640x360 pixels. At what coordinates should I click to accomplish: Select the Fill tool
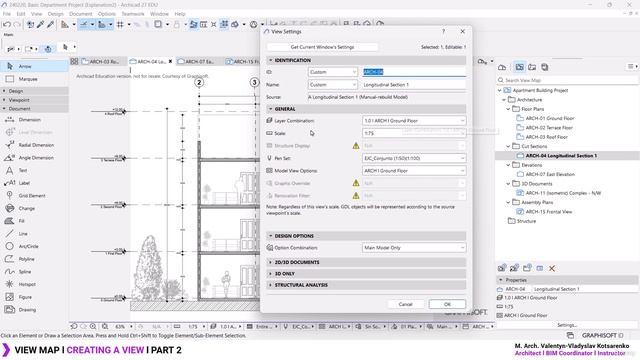[x=34, y=221]
